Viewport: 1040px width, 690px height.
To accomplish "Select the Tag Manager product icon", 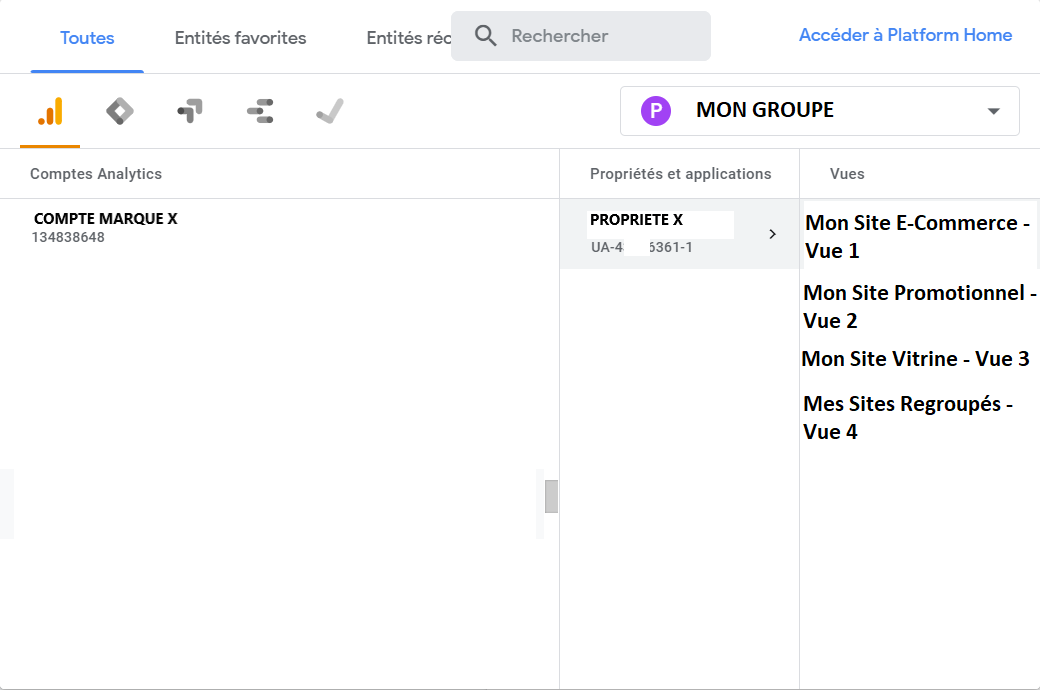I will pyautogui.click(x=120, y=111).
